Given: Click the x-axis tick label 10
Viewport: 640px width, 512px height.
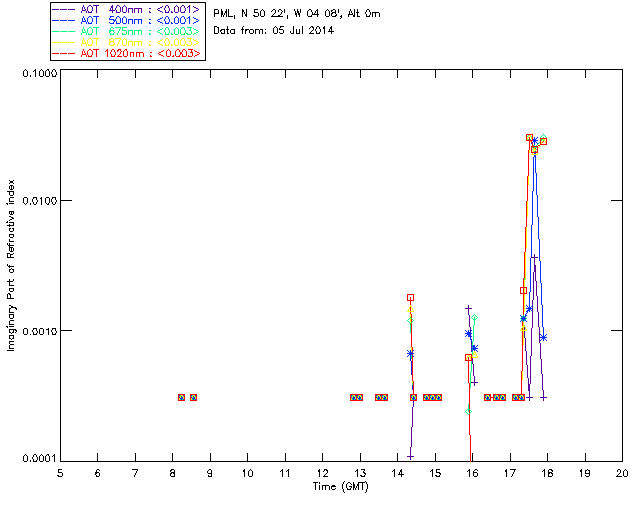Looking at the screenshot, I should (x=247, y=473).
